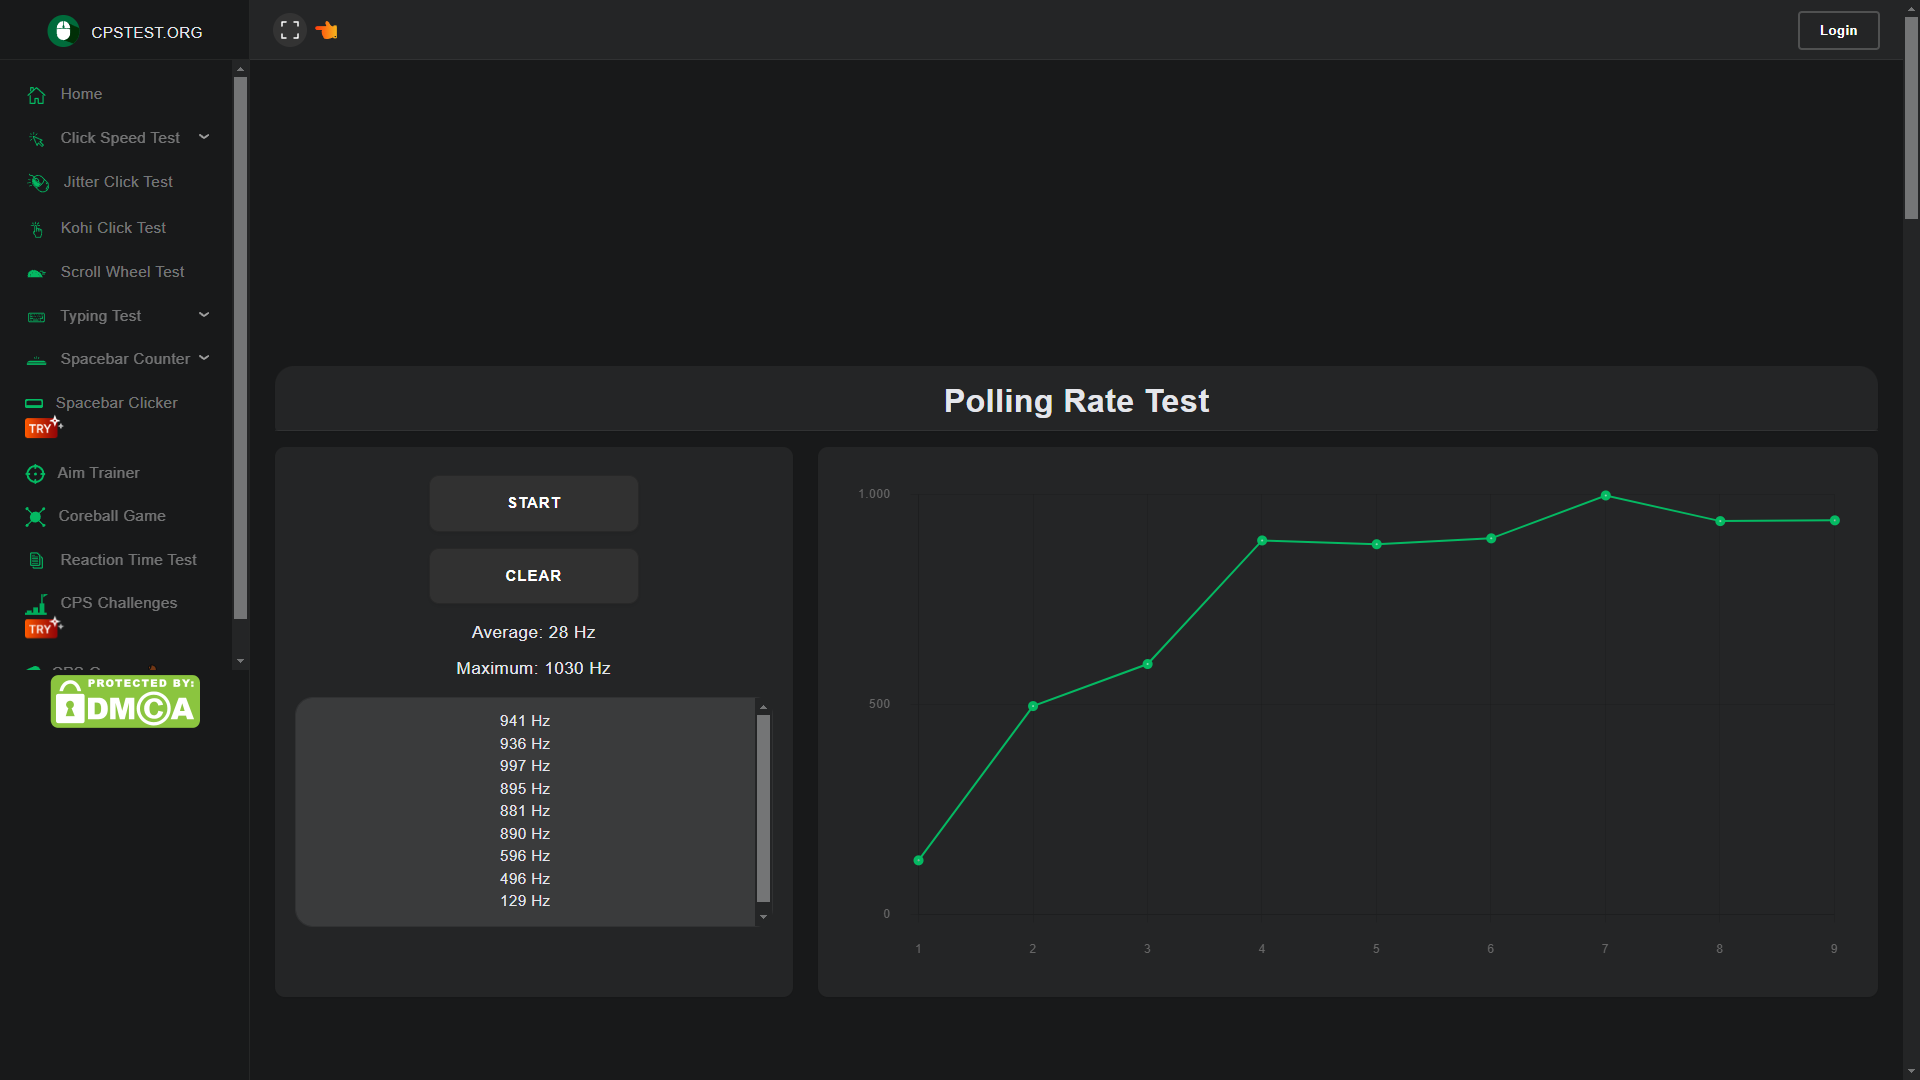Click the Jitter Click Test icon

[x=38, y=183]
